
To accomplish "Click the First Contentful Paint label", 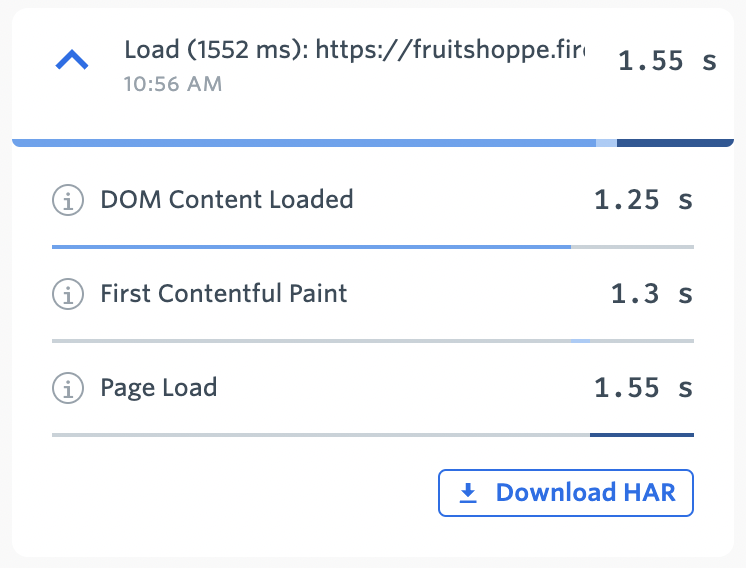I will (x=224, y=294).
